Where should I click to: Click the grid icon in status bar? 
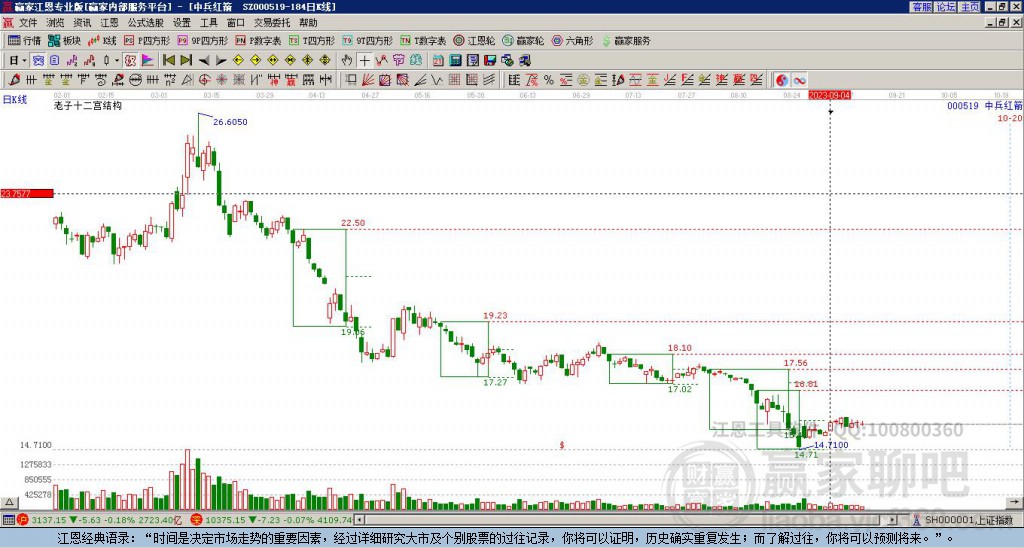8,520
